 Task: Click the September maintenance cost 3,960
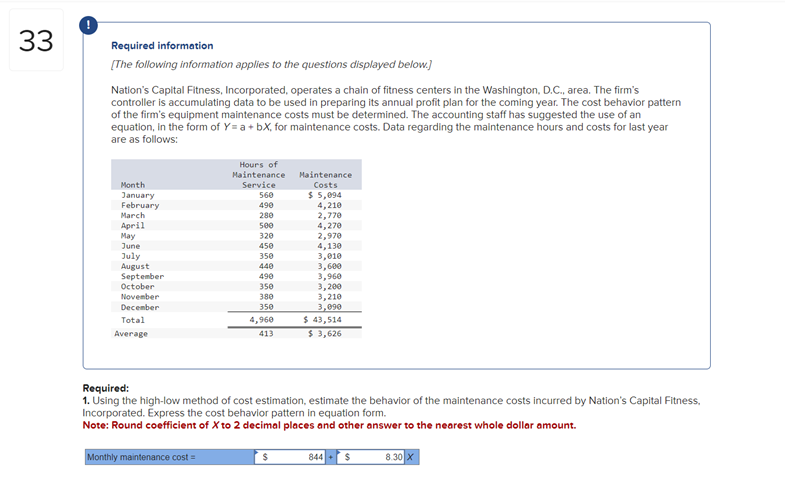coord(329,276)
